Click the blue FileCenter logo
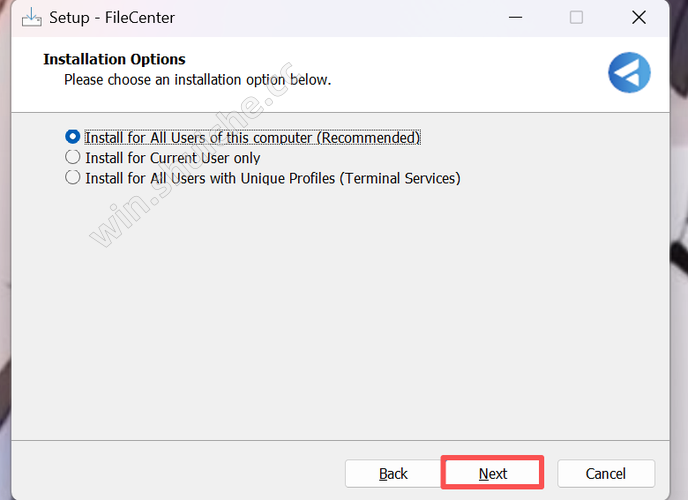Viewport: 688px width, 500px height. (x=629, y=72)
